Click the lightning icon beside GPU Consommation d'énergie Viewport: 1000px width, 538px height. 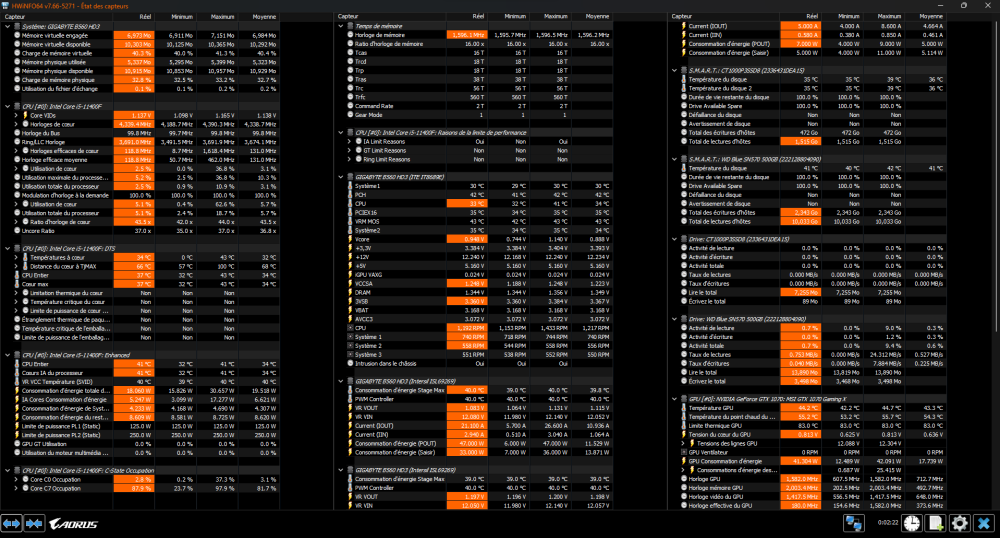point(684,461)
